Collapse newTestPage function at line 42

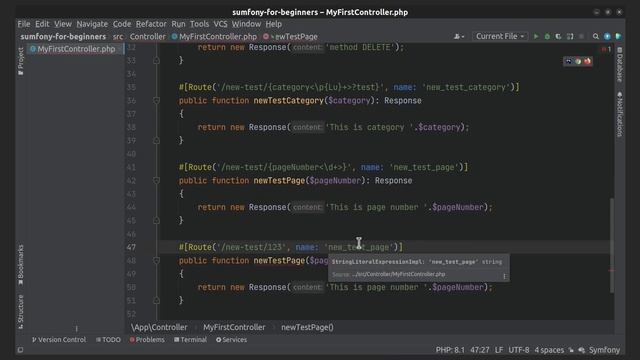coord(156,180)
